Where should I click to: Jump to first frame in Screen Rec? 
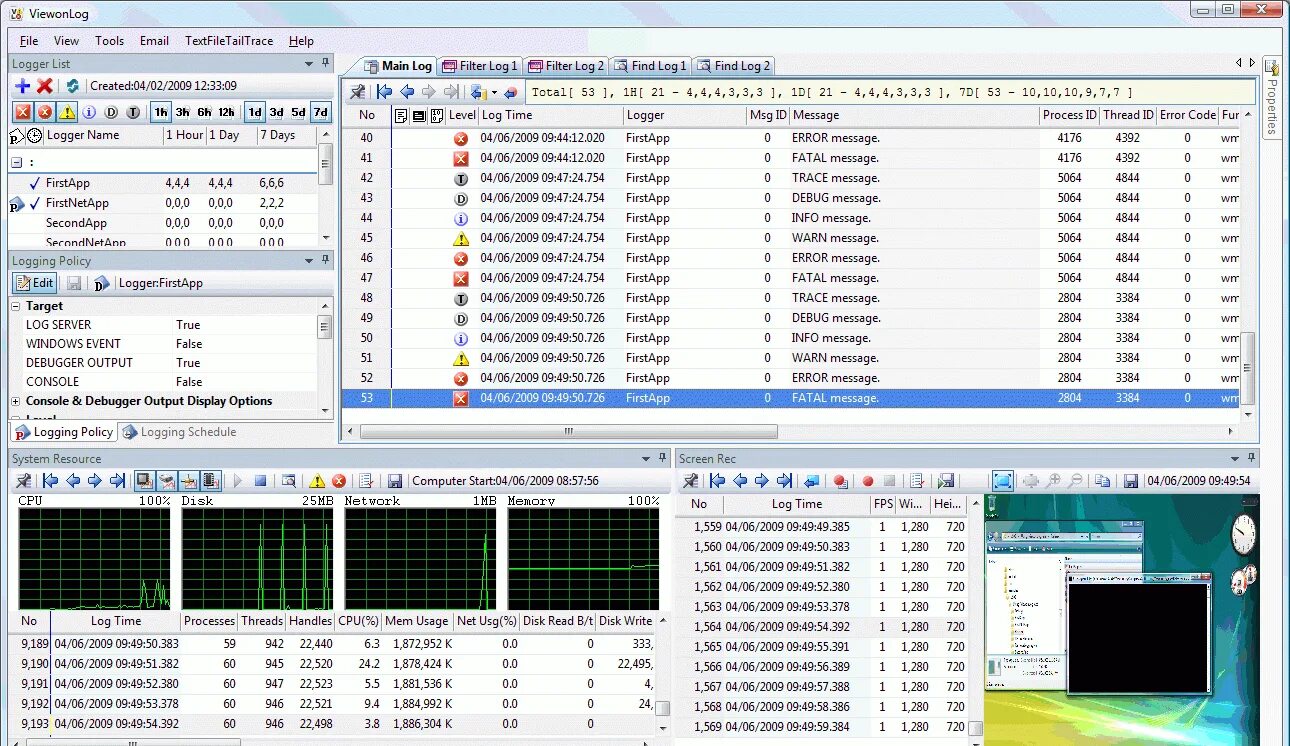(x=717, y=481)
